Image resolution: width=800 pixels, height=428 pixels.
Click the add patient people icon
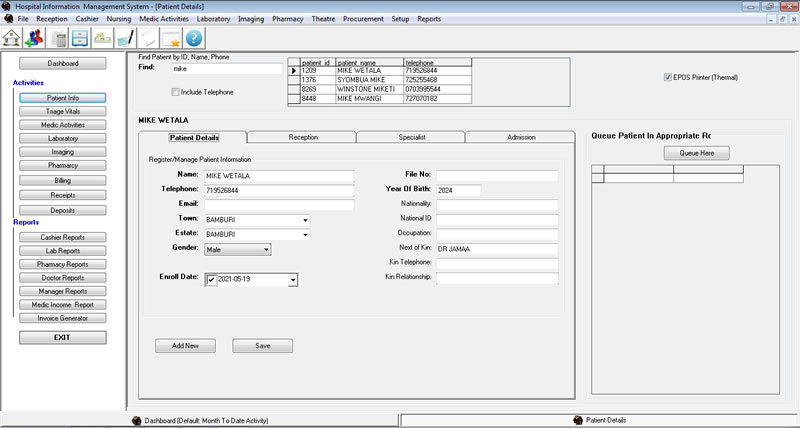pyautogui.click(x=36, y=38)
